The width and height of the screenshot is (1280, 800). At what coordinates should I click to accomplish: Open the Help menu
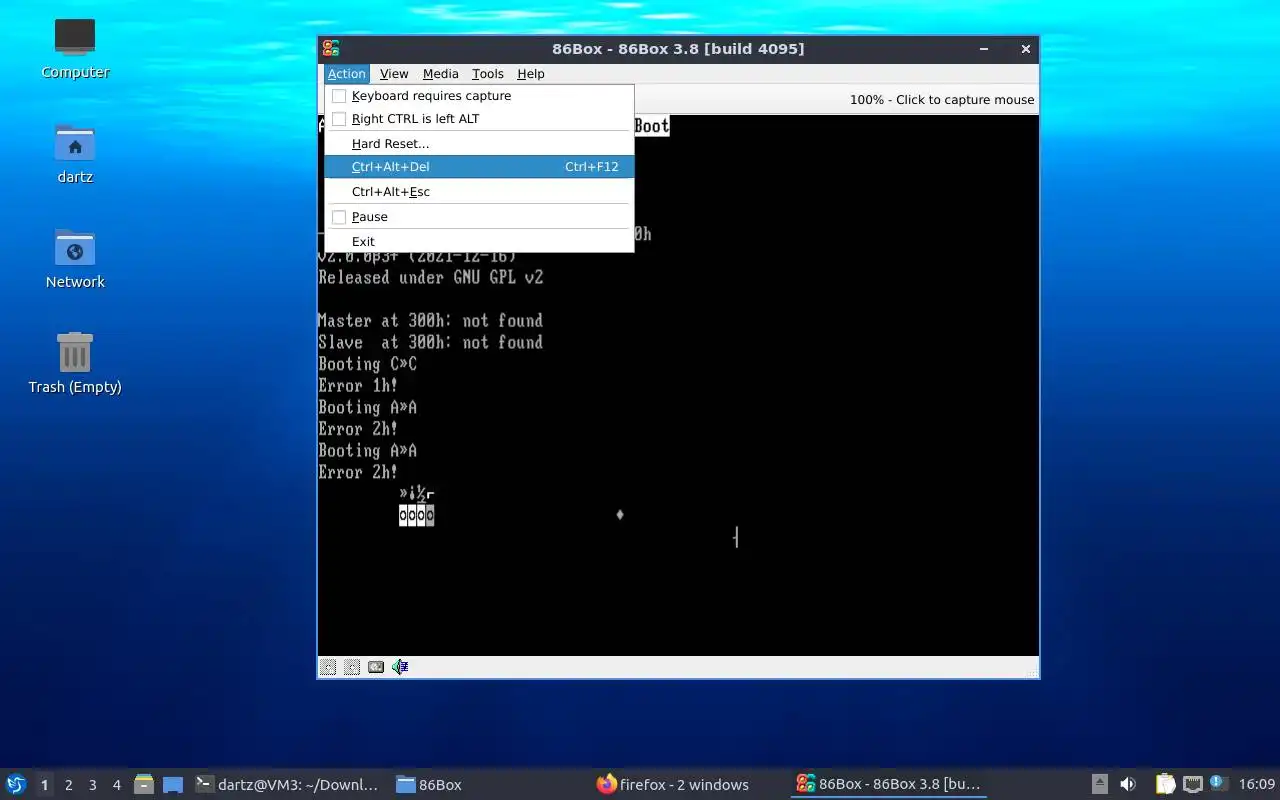click(x=531, y=74)
